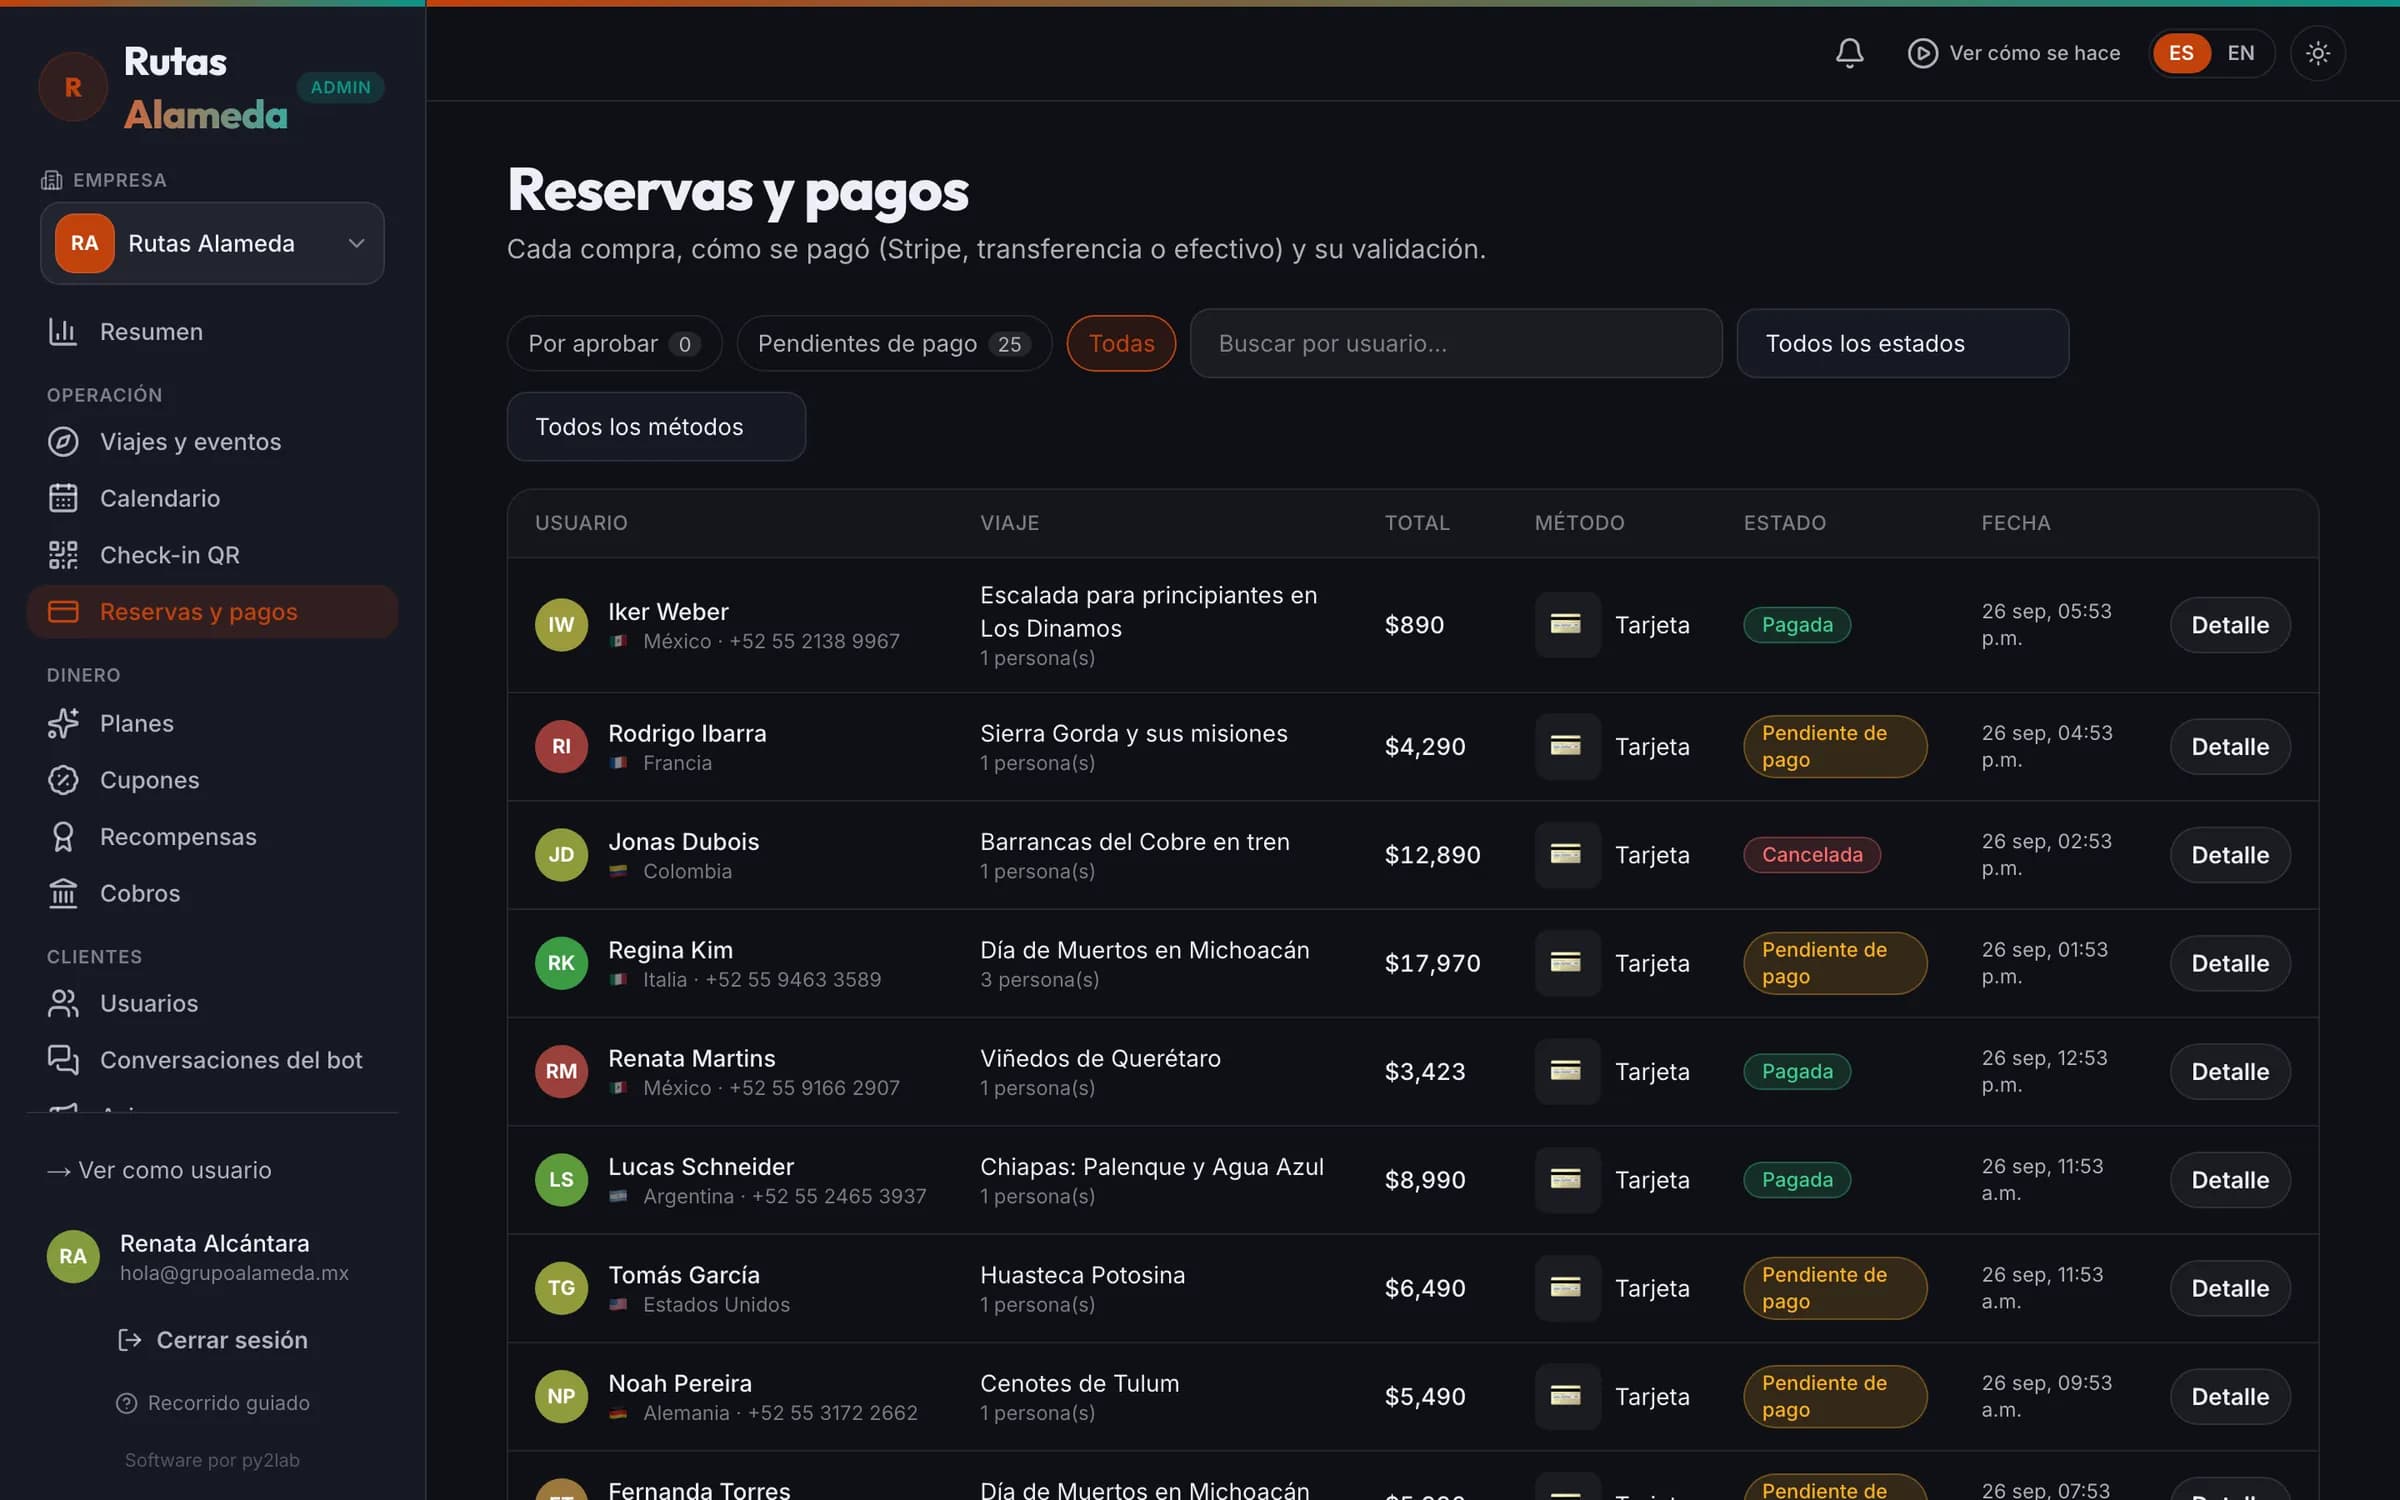The width and height of the screenshot is (2400, 1500).
Task: Select the Por aprobar filter tab
Action: tap(614, 343)
